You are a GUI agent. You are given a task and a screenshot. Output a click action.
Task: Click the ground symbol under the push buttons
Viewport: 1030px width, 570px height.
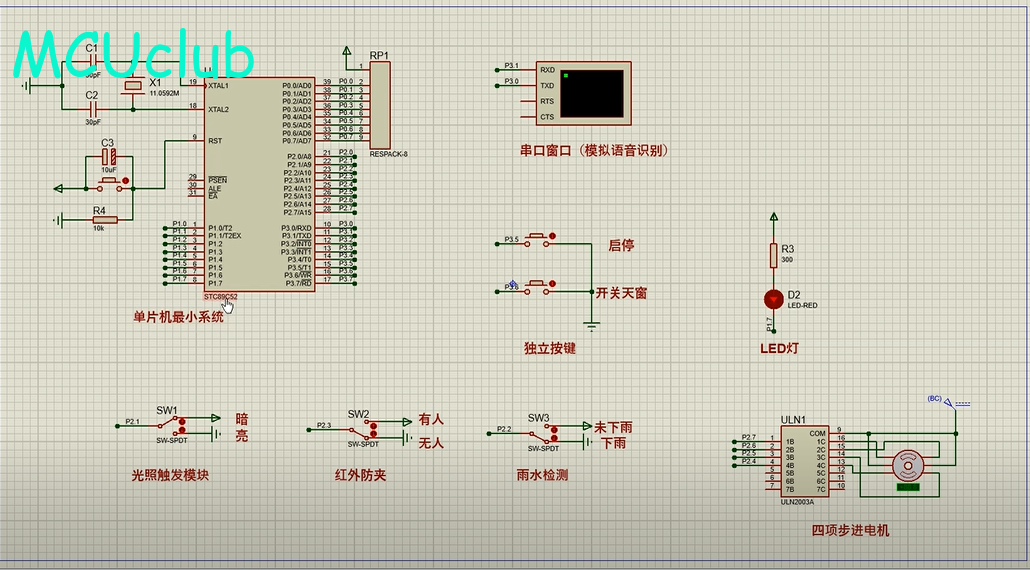pos(592,325)
